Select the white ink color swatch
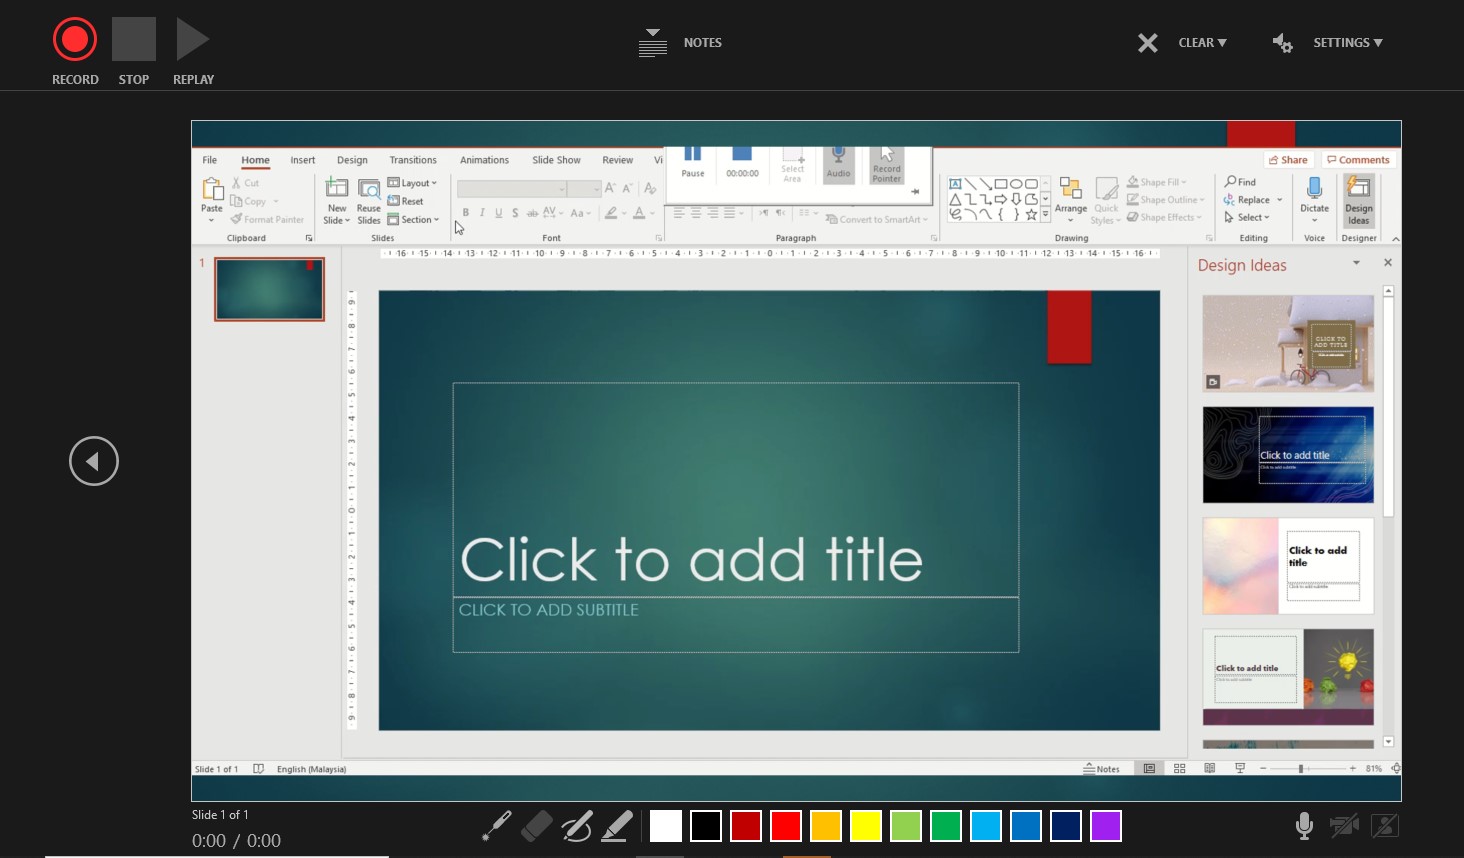The height and width of the screenshot is (858, 1464). click(666, 826)
